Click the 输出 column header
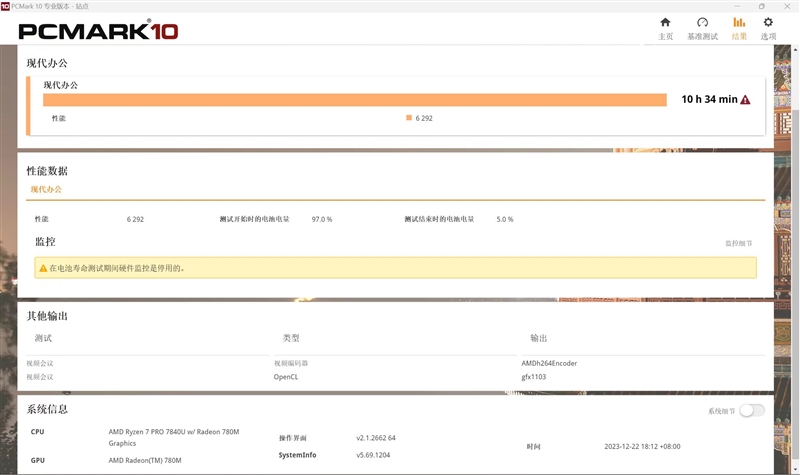Screen dimensions: 800x475 pos(539,338)
